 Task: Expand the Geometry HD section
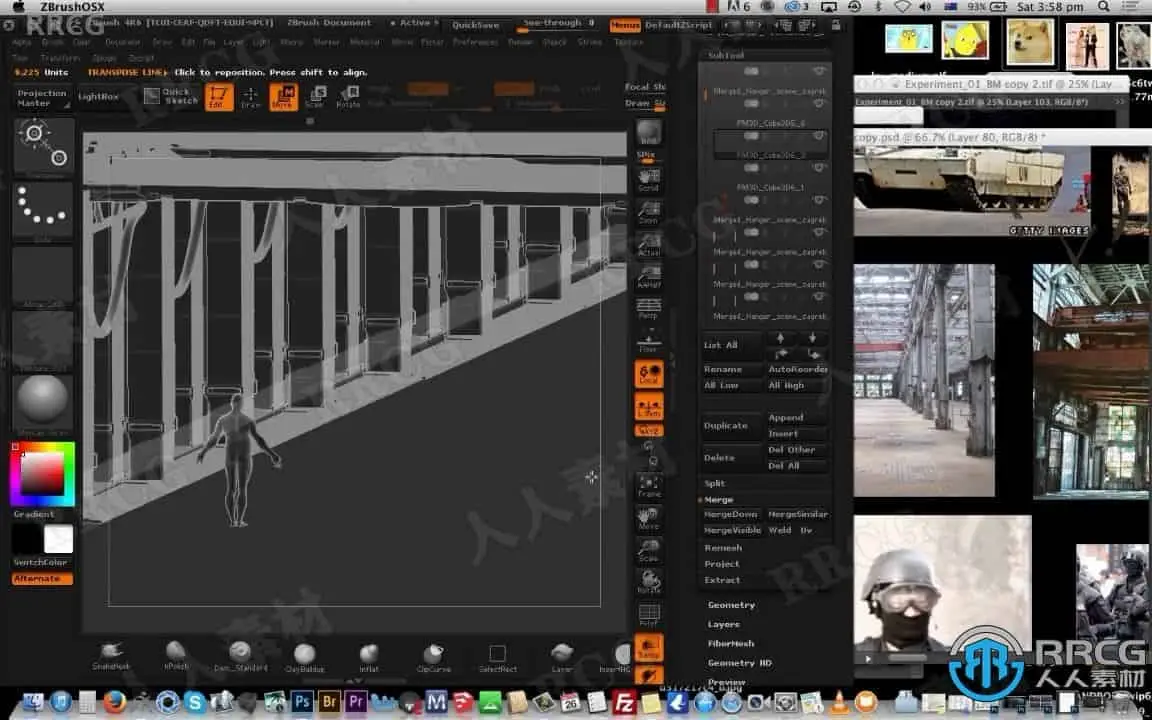pyautogui.click(x=740, y=663)
